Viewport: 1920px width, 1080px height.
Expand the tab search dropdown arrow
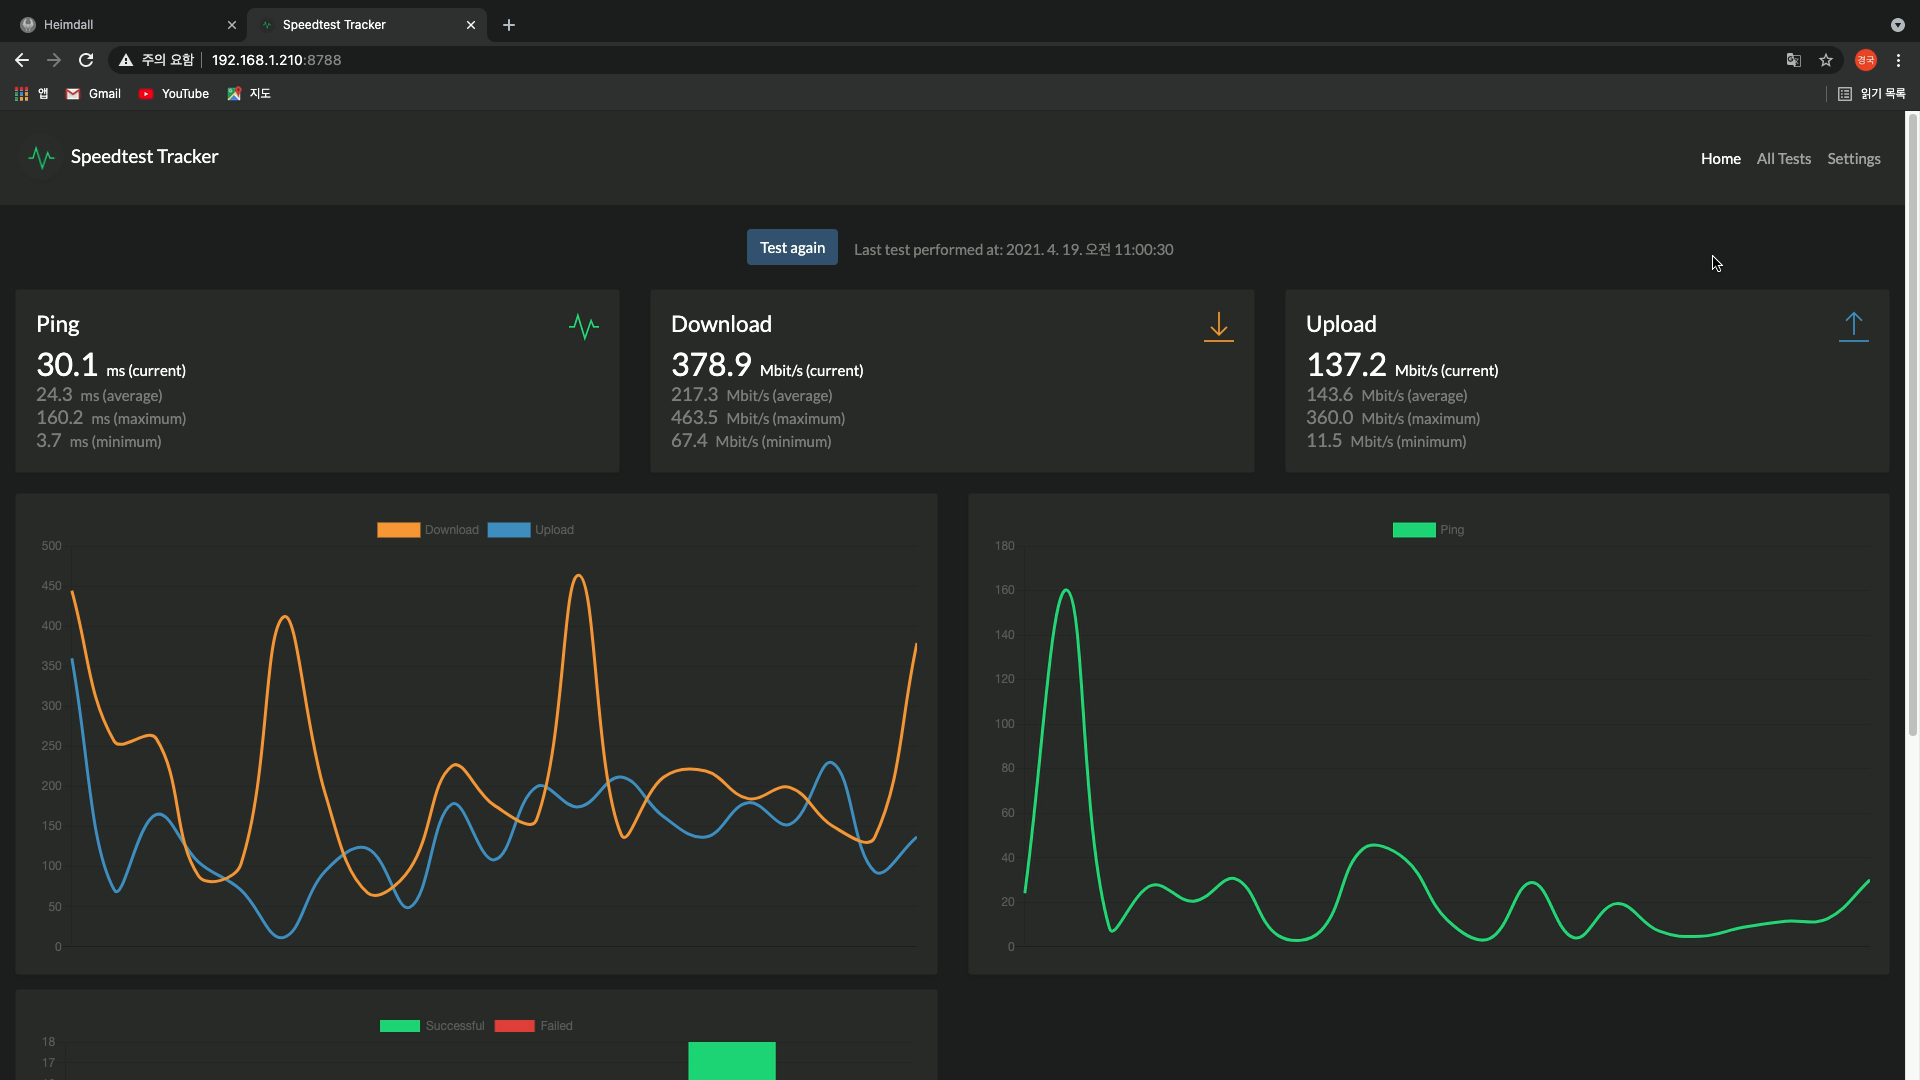tap(1897, 24)
